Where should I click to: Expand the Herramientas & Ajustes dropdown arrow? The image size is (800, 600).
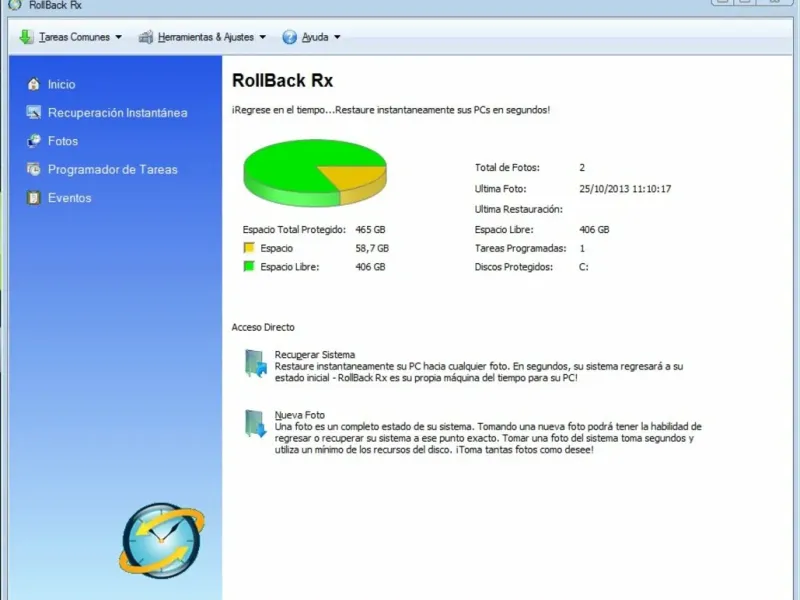[263, 37]
